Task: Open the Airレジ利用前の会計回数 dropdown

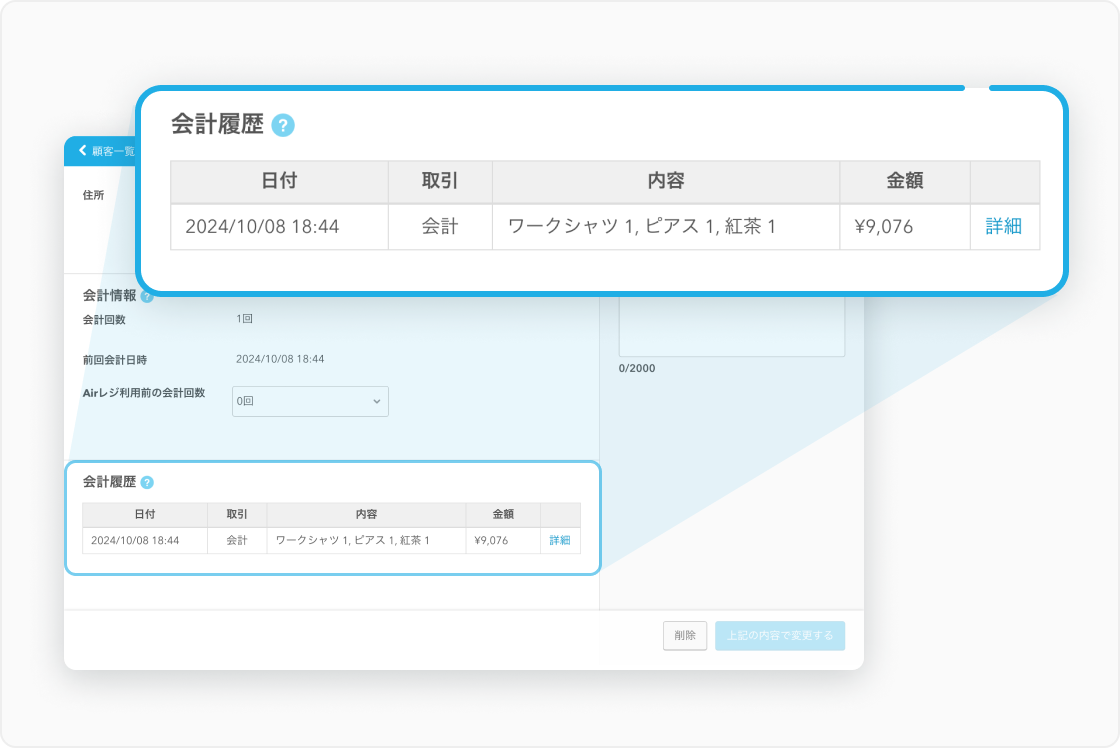Action: coord(310,401)
